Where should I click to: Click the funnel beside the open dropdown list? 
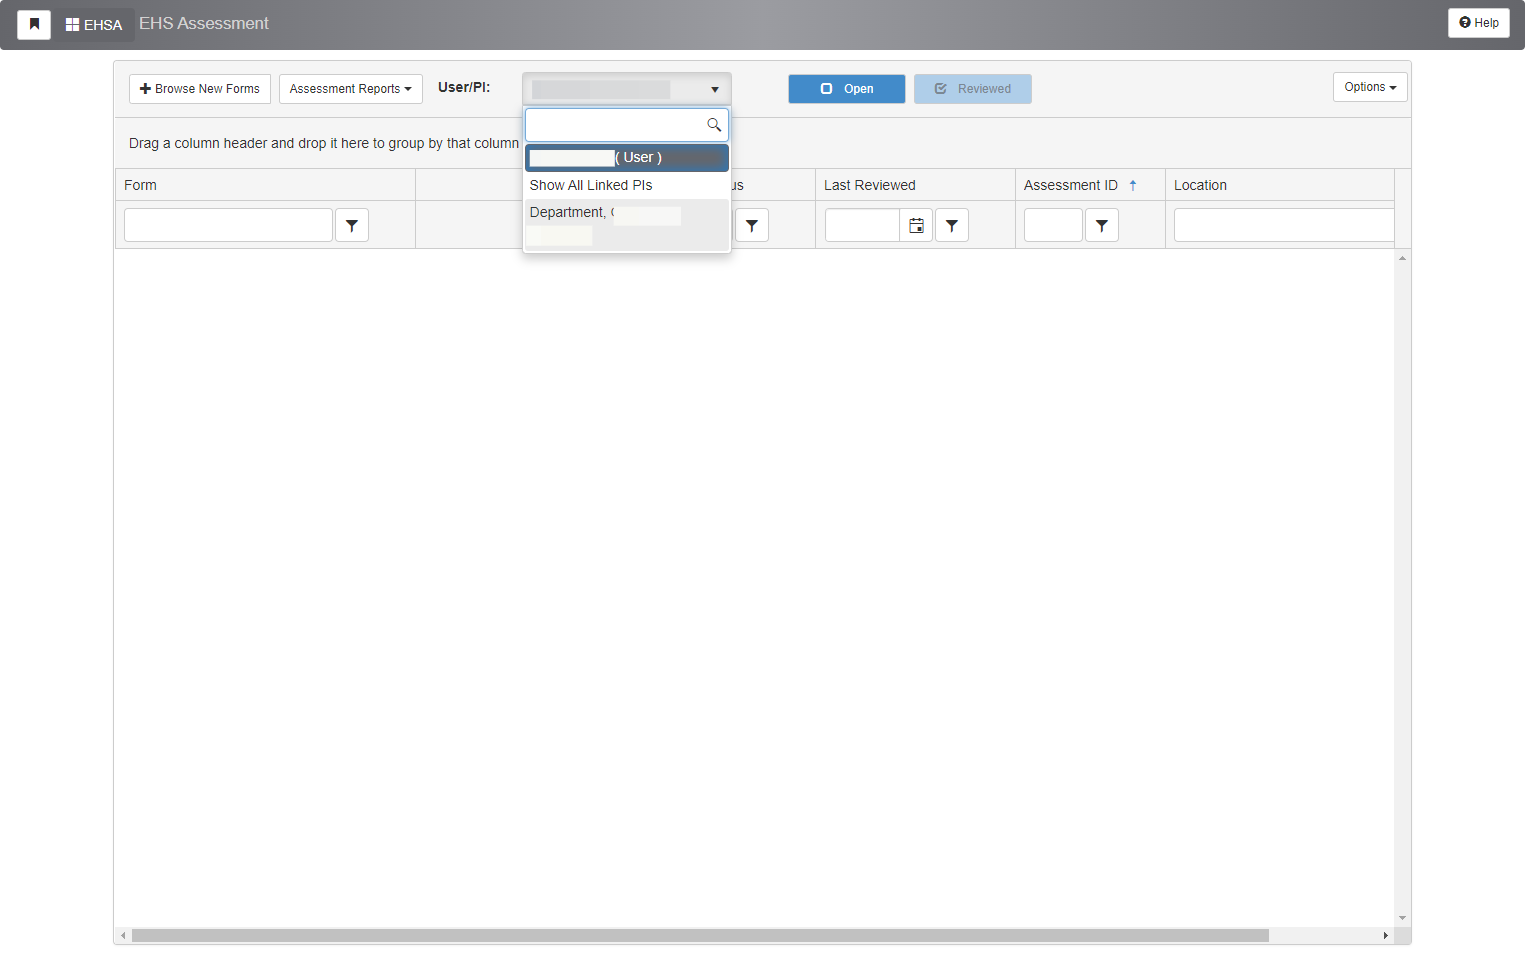click(752, 225)
